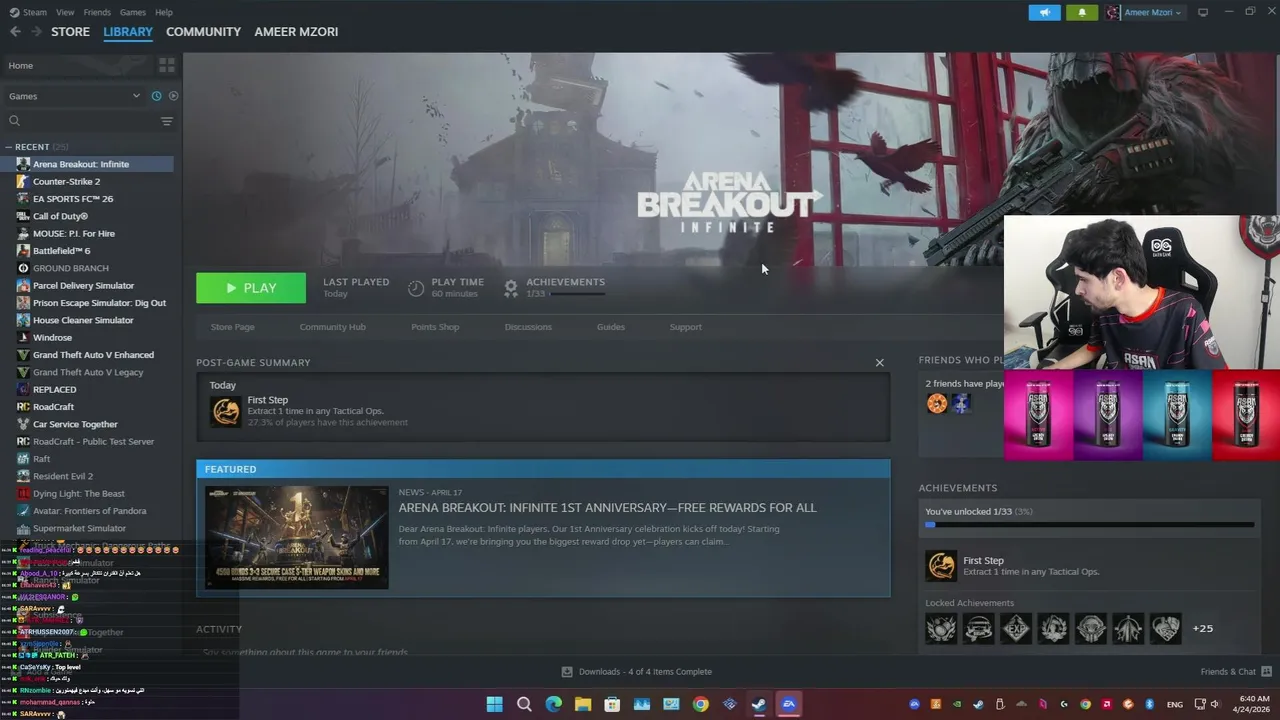Viewport: 1280px width, 720px height.
Task: Go to library Home
Action: click(x=20, y=65)
